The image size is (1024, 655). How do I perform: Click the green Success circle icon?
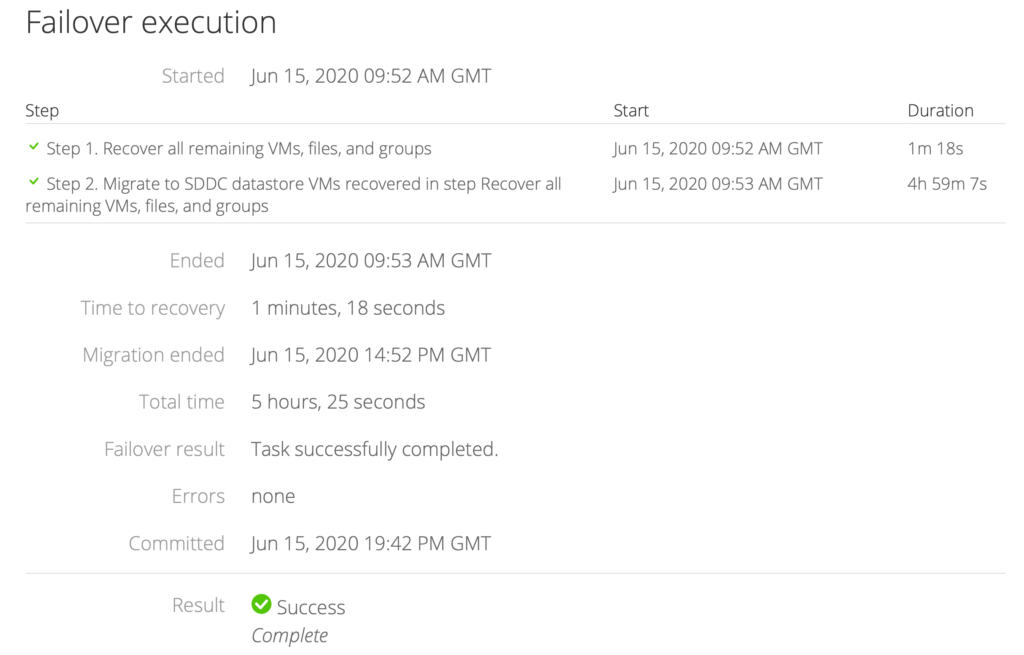(261, 605)
